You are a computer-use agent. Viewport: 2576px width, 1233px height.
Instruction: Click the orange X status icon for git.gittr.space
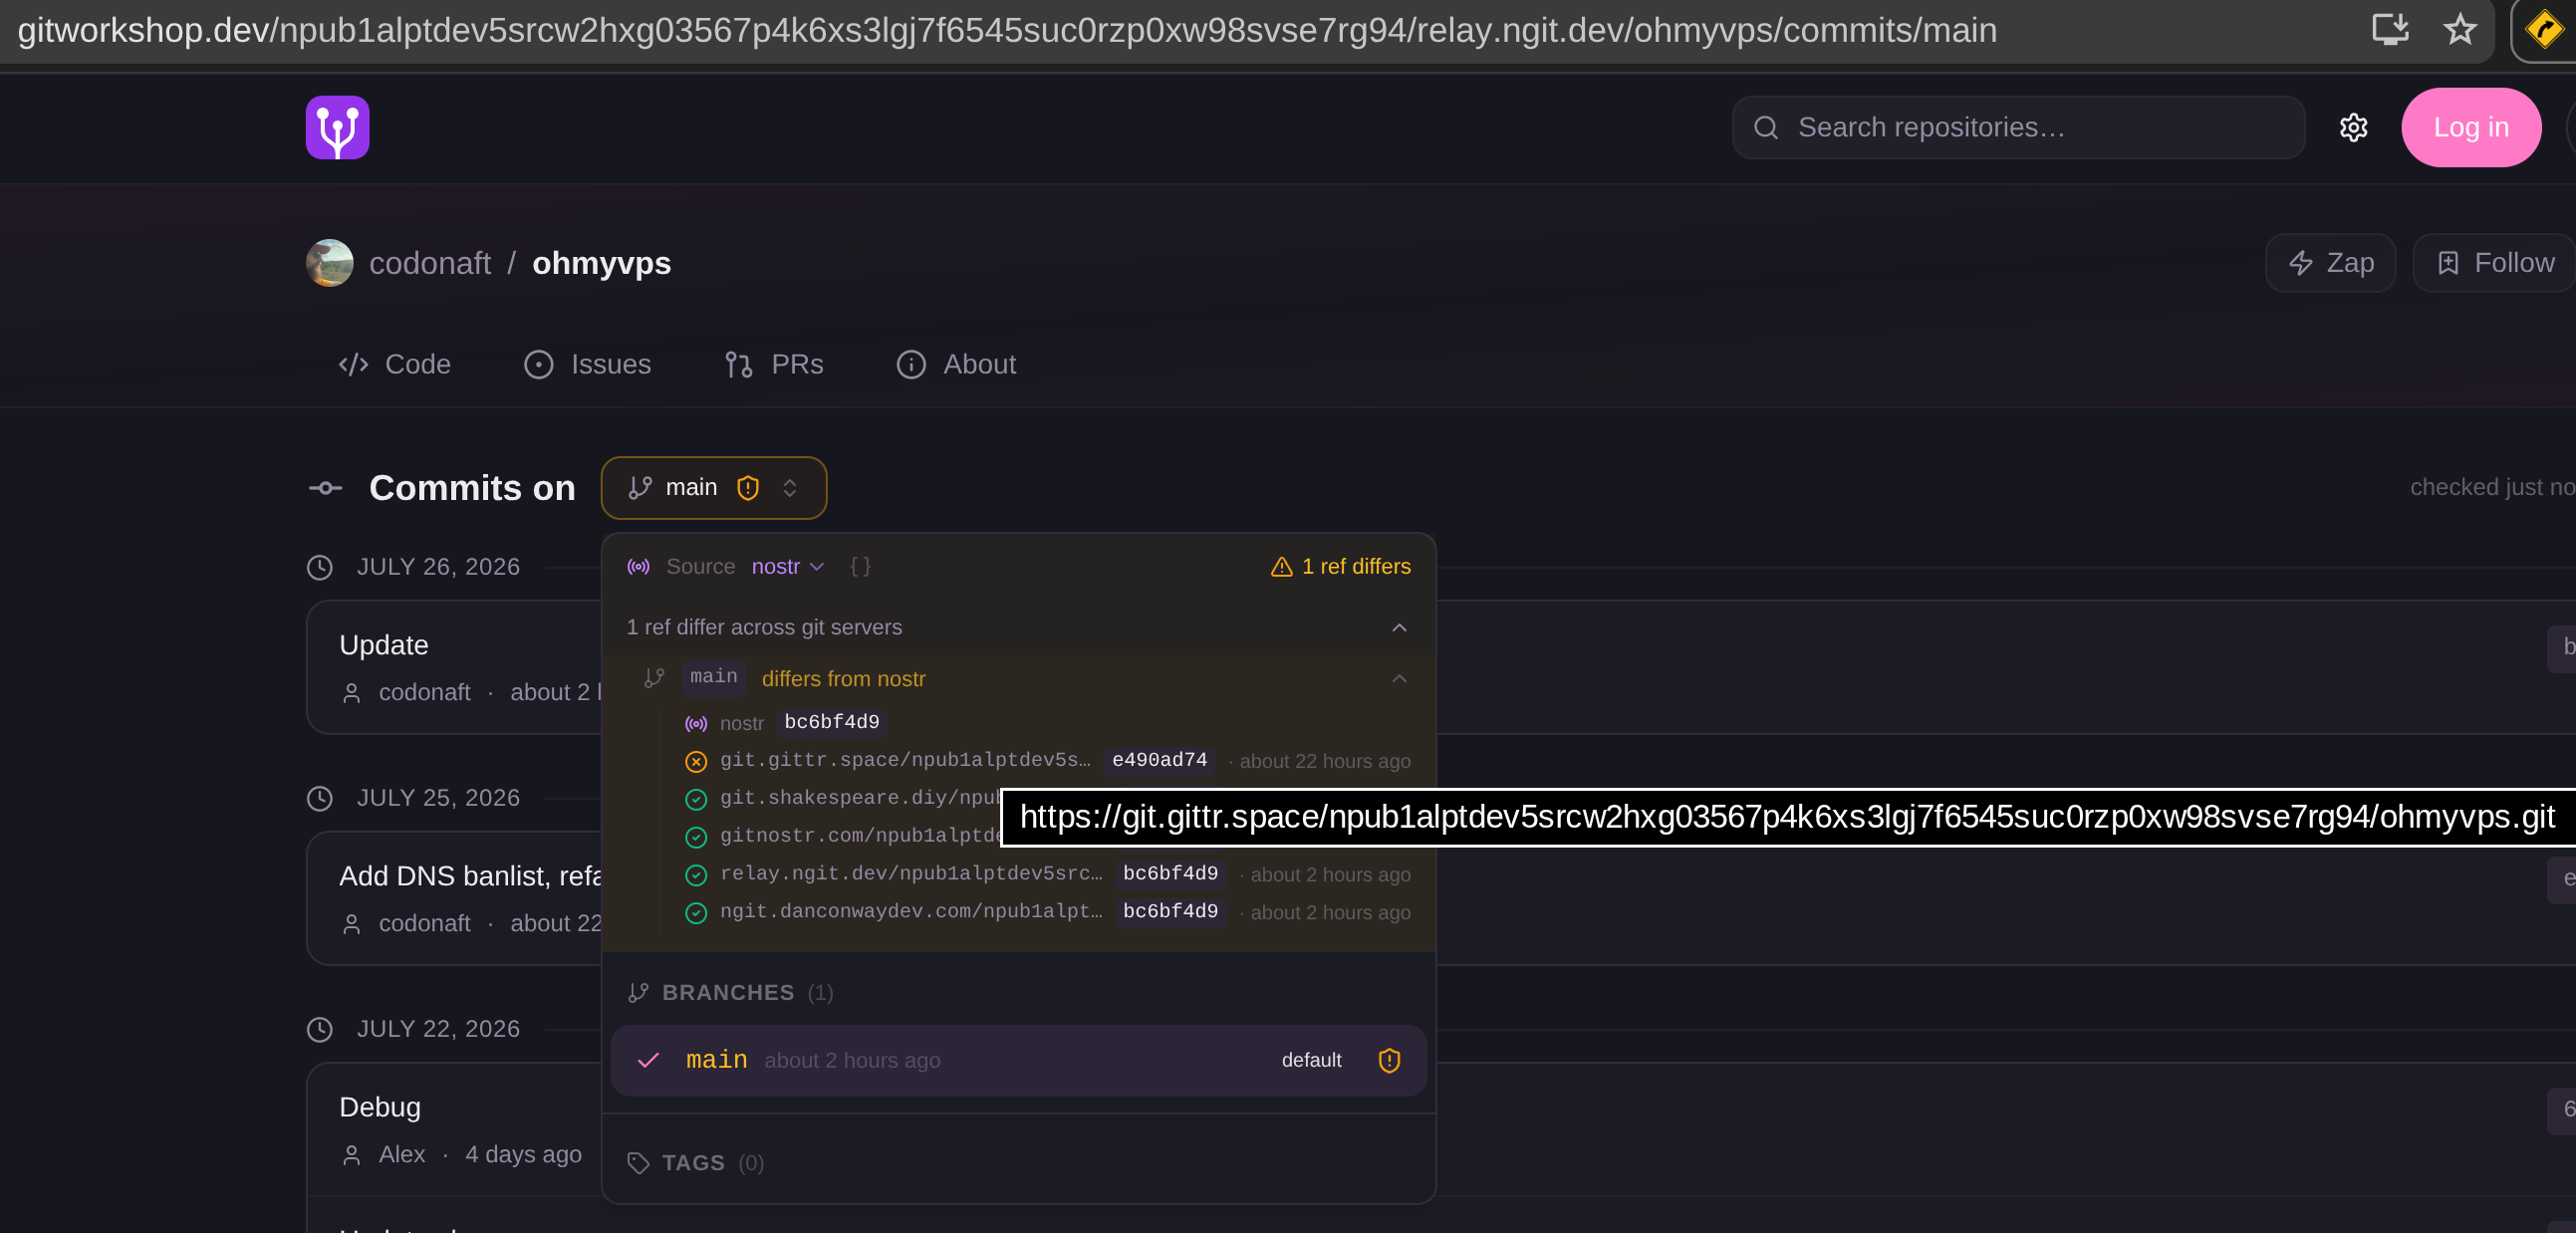pyautogui.click(x=696, y=762)
